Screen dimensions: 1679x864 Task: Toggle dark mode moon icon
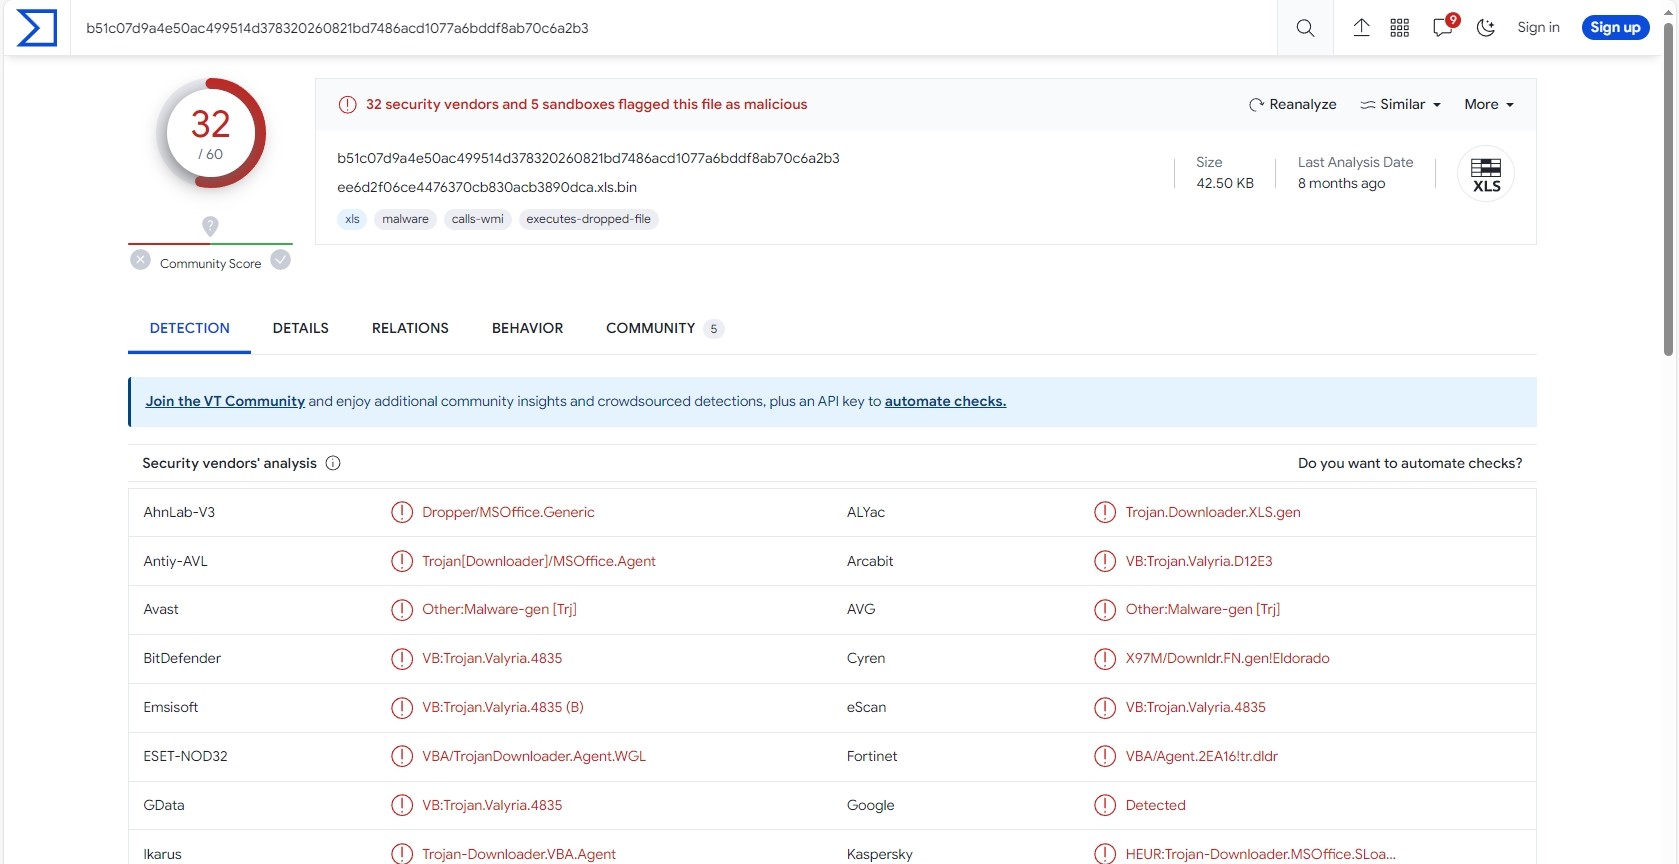[1486, 28]
